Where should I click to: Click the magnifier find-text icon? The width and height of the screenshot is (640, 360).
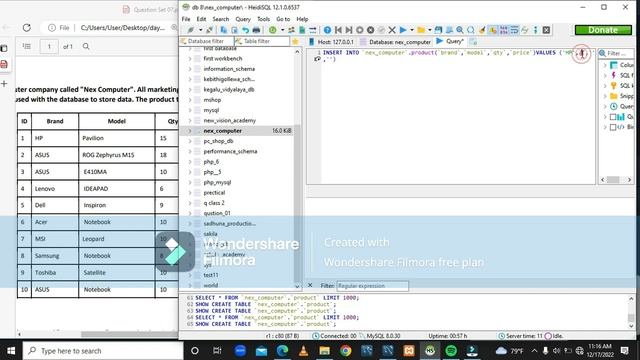[460, 30]
